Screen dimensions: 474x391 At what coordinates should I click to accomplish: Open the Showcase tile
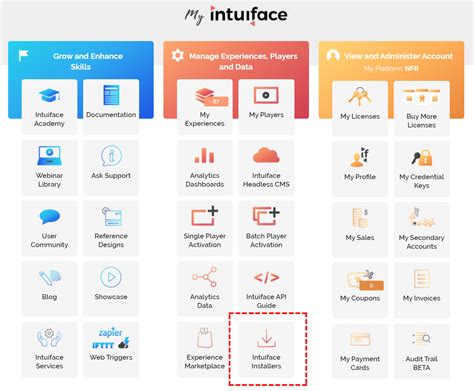point(111,289)
